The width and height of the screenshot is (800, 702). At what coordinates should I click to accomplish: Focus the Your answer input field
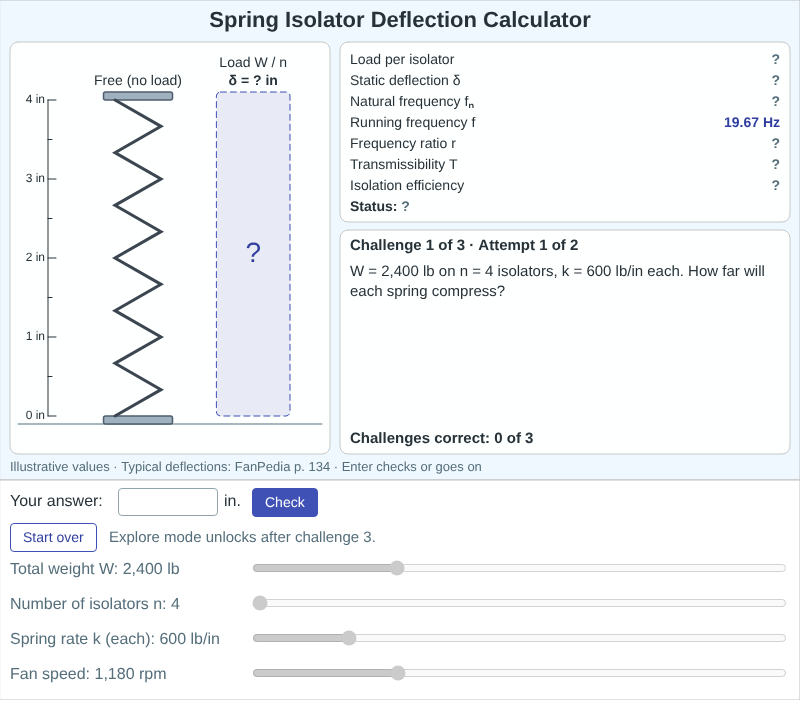[x=168, y=502]
